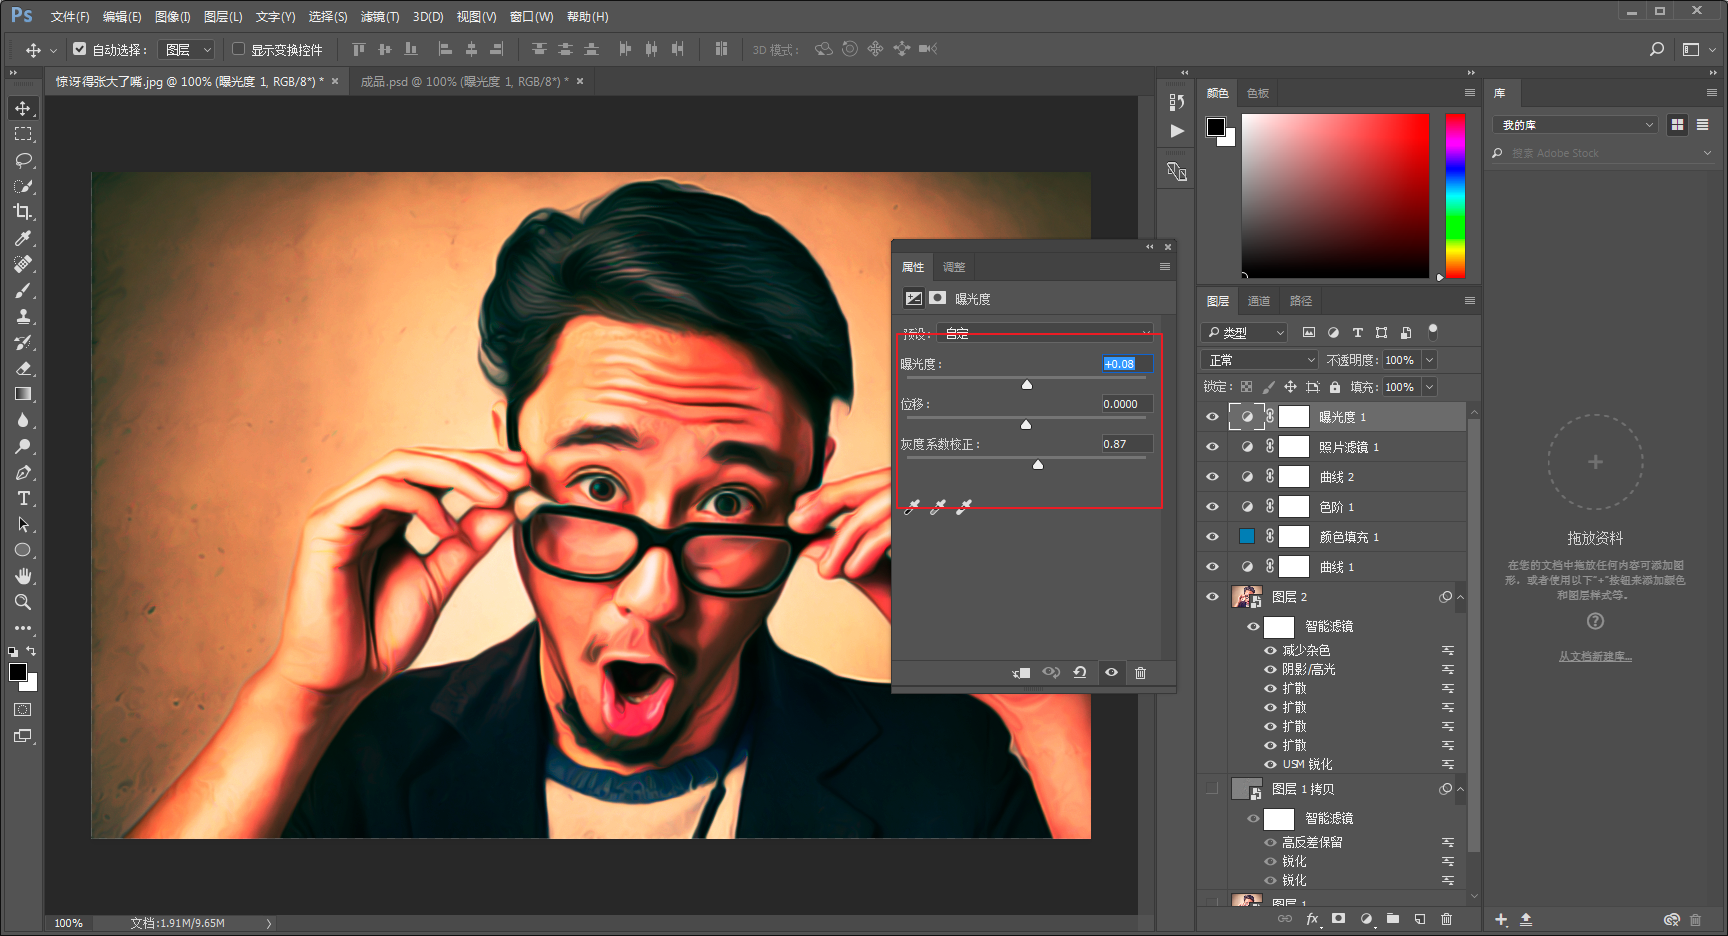Select the Move tool in toolbar
The image size is (1728, 936).
click(23, 108)
